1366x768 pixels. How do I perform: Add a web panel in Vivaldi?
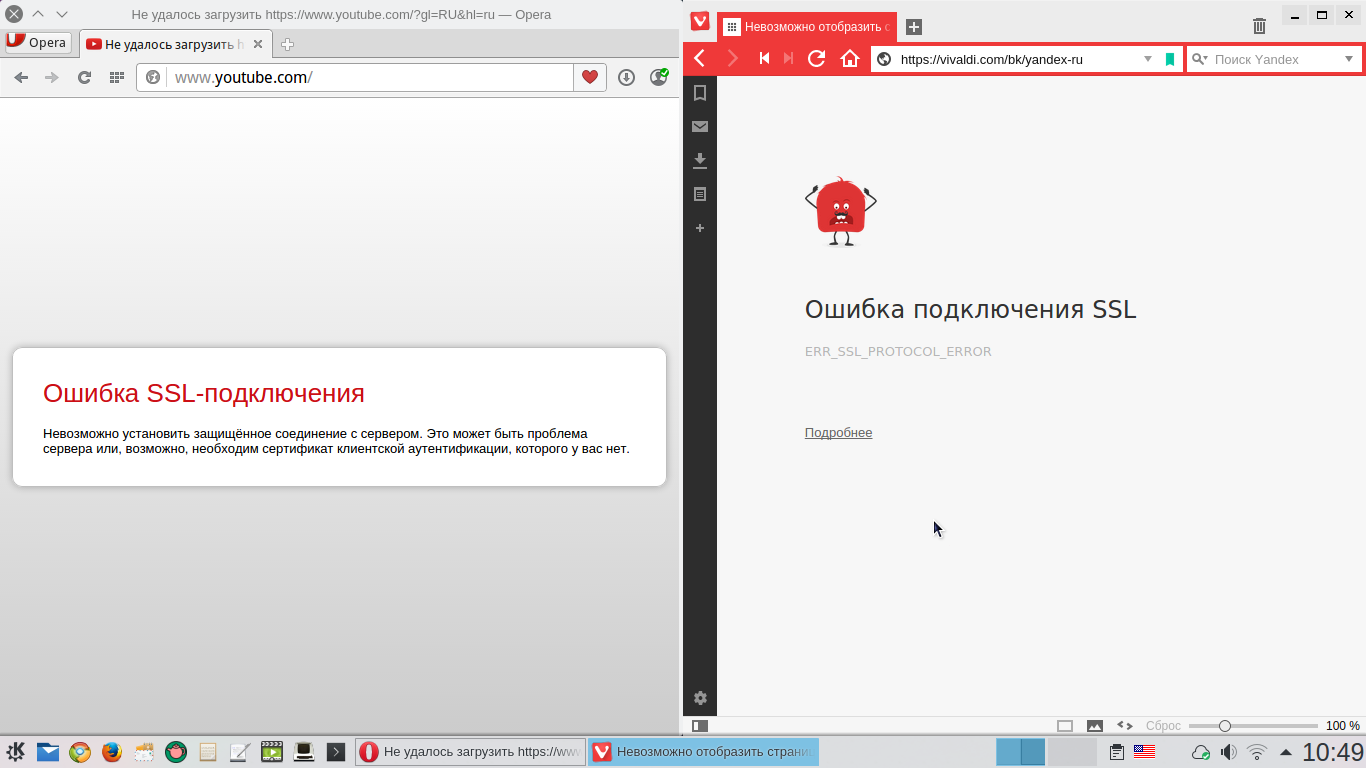700,228
